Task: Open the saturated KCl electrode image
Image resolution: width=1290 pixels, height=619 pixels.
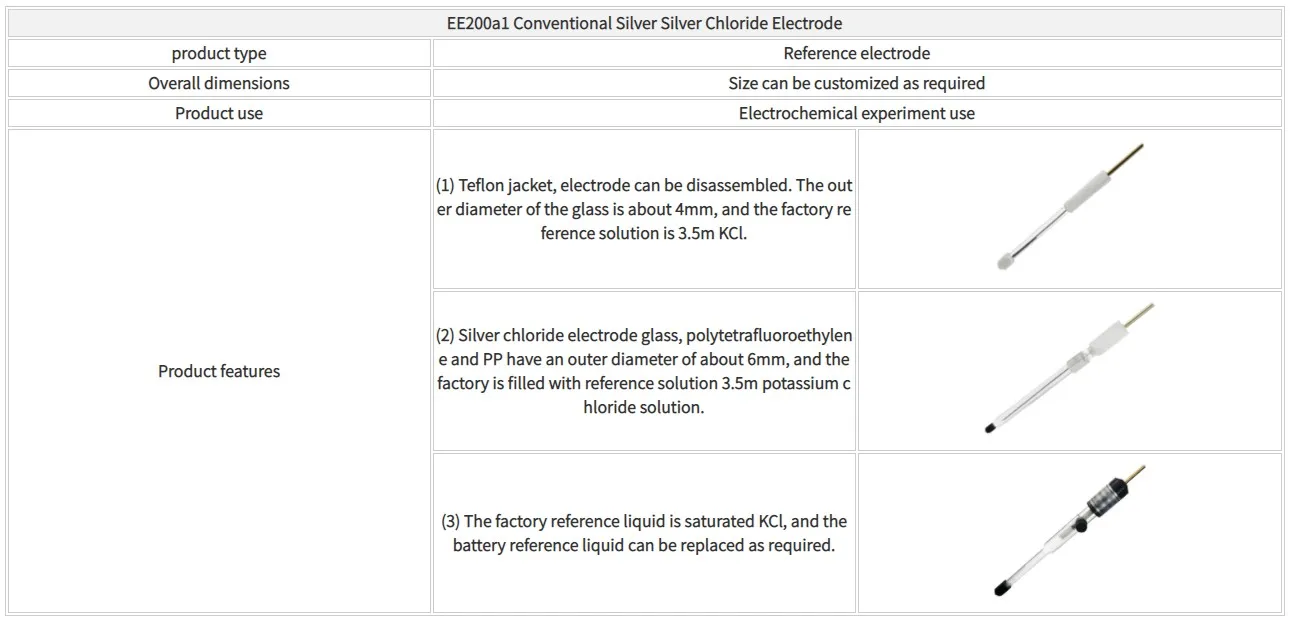Action: [x=1069, y=533]
